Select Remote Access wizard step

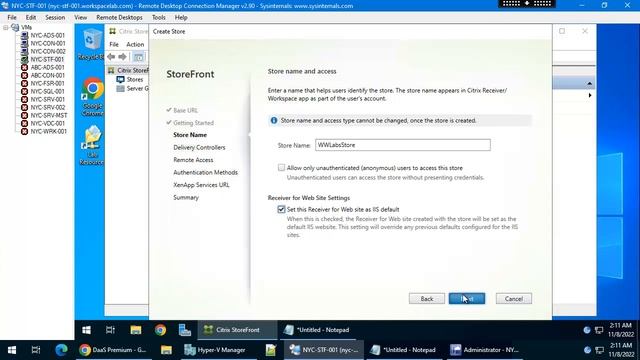(193, 160)
